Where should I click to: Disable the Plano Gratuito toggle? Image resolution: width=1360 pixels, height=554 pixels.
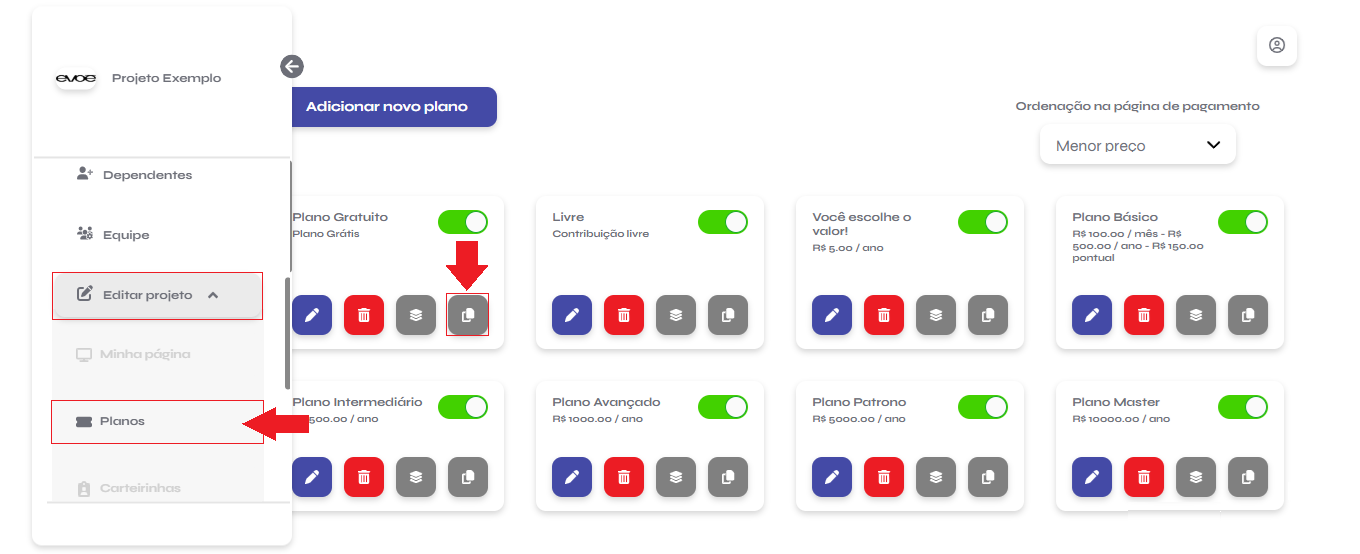tap(463, 222)
